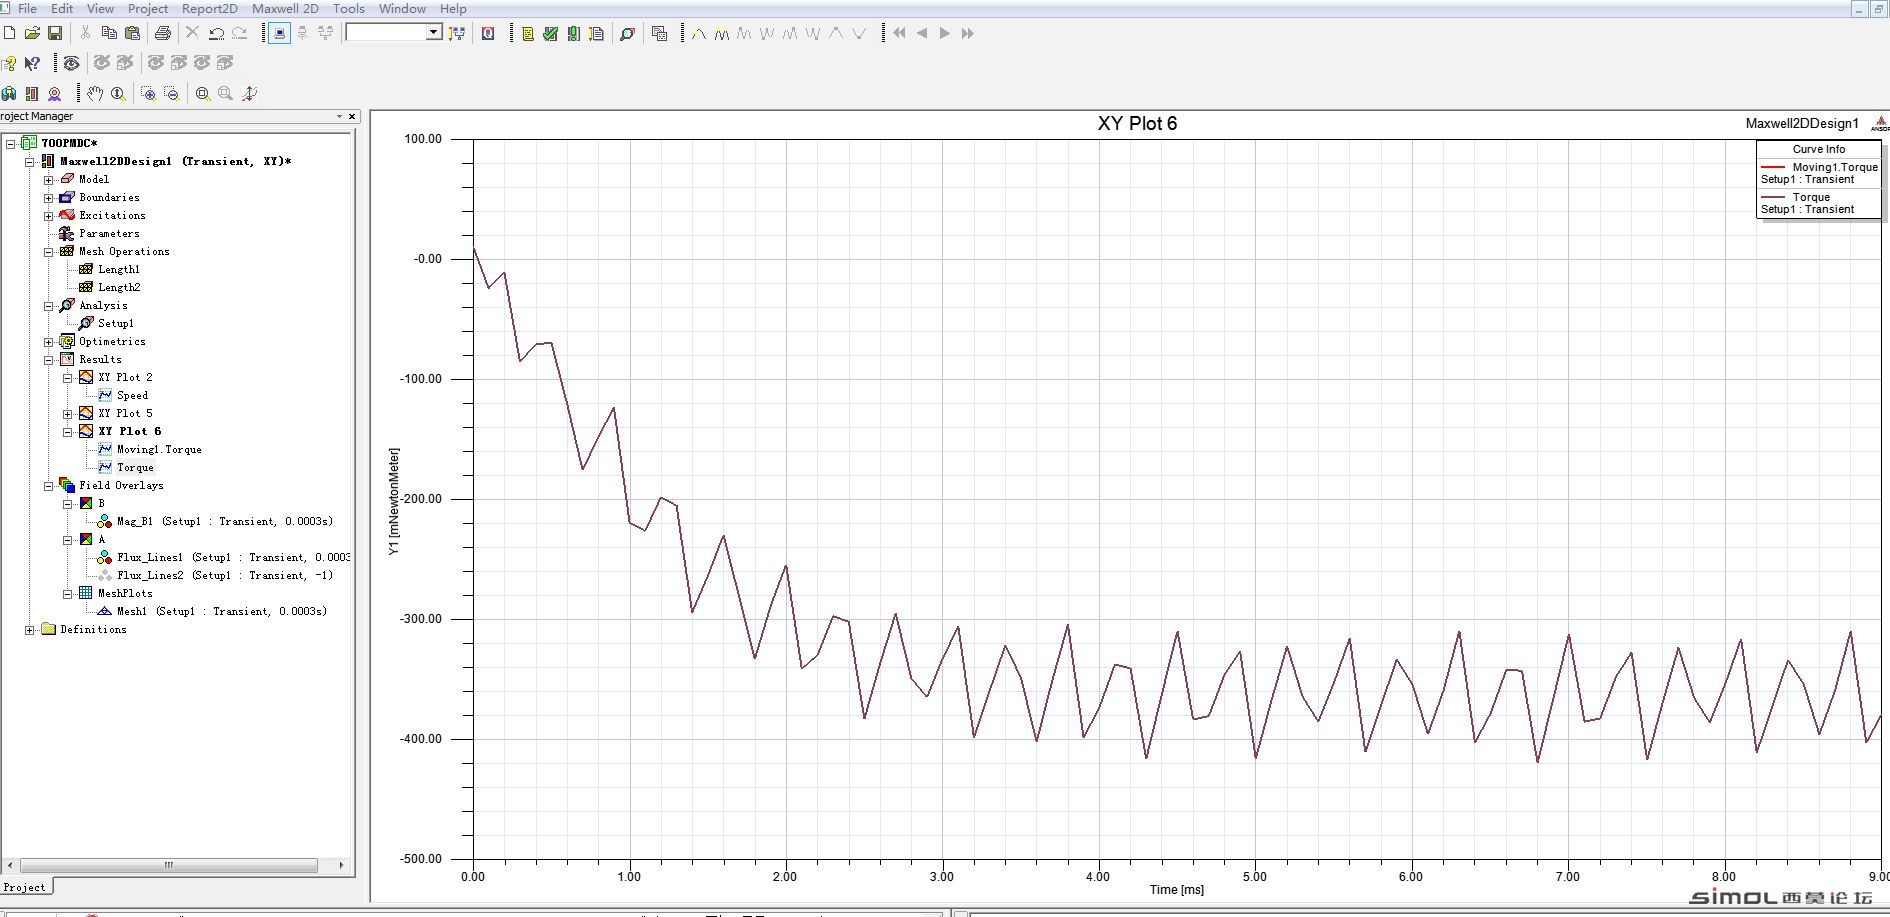
Task: Click the rewind-to-first double arrow icon
Action: click(x=899, y=33)
